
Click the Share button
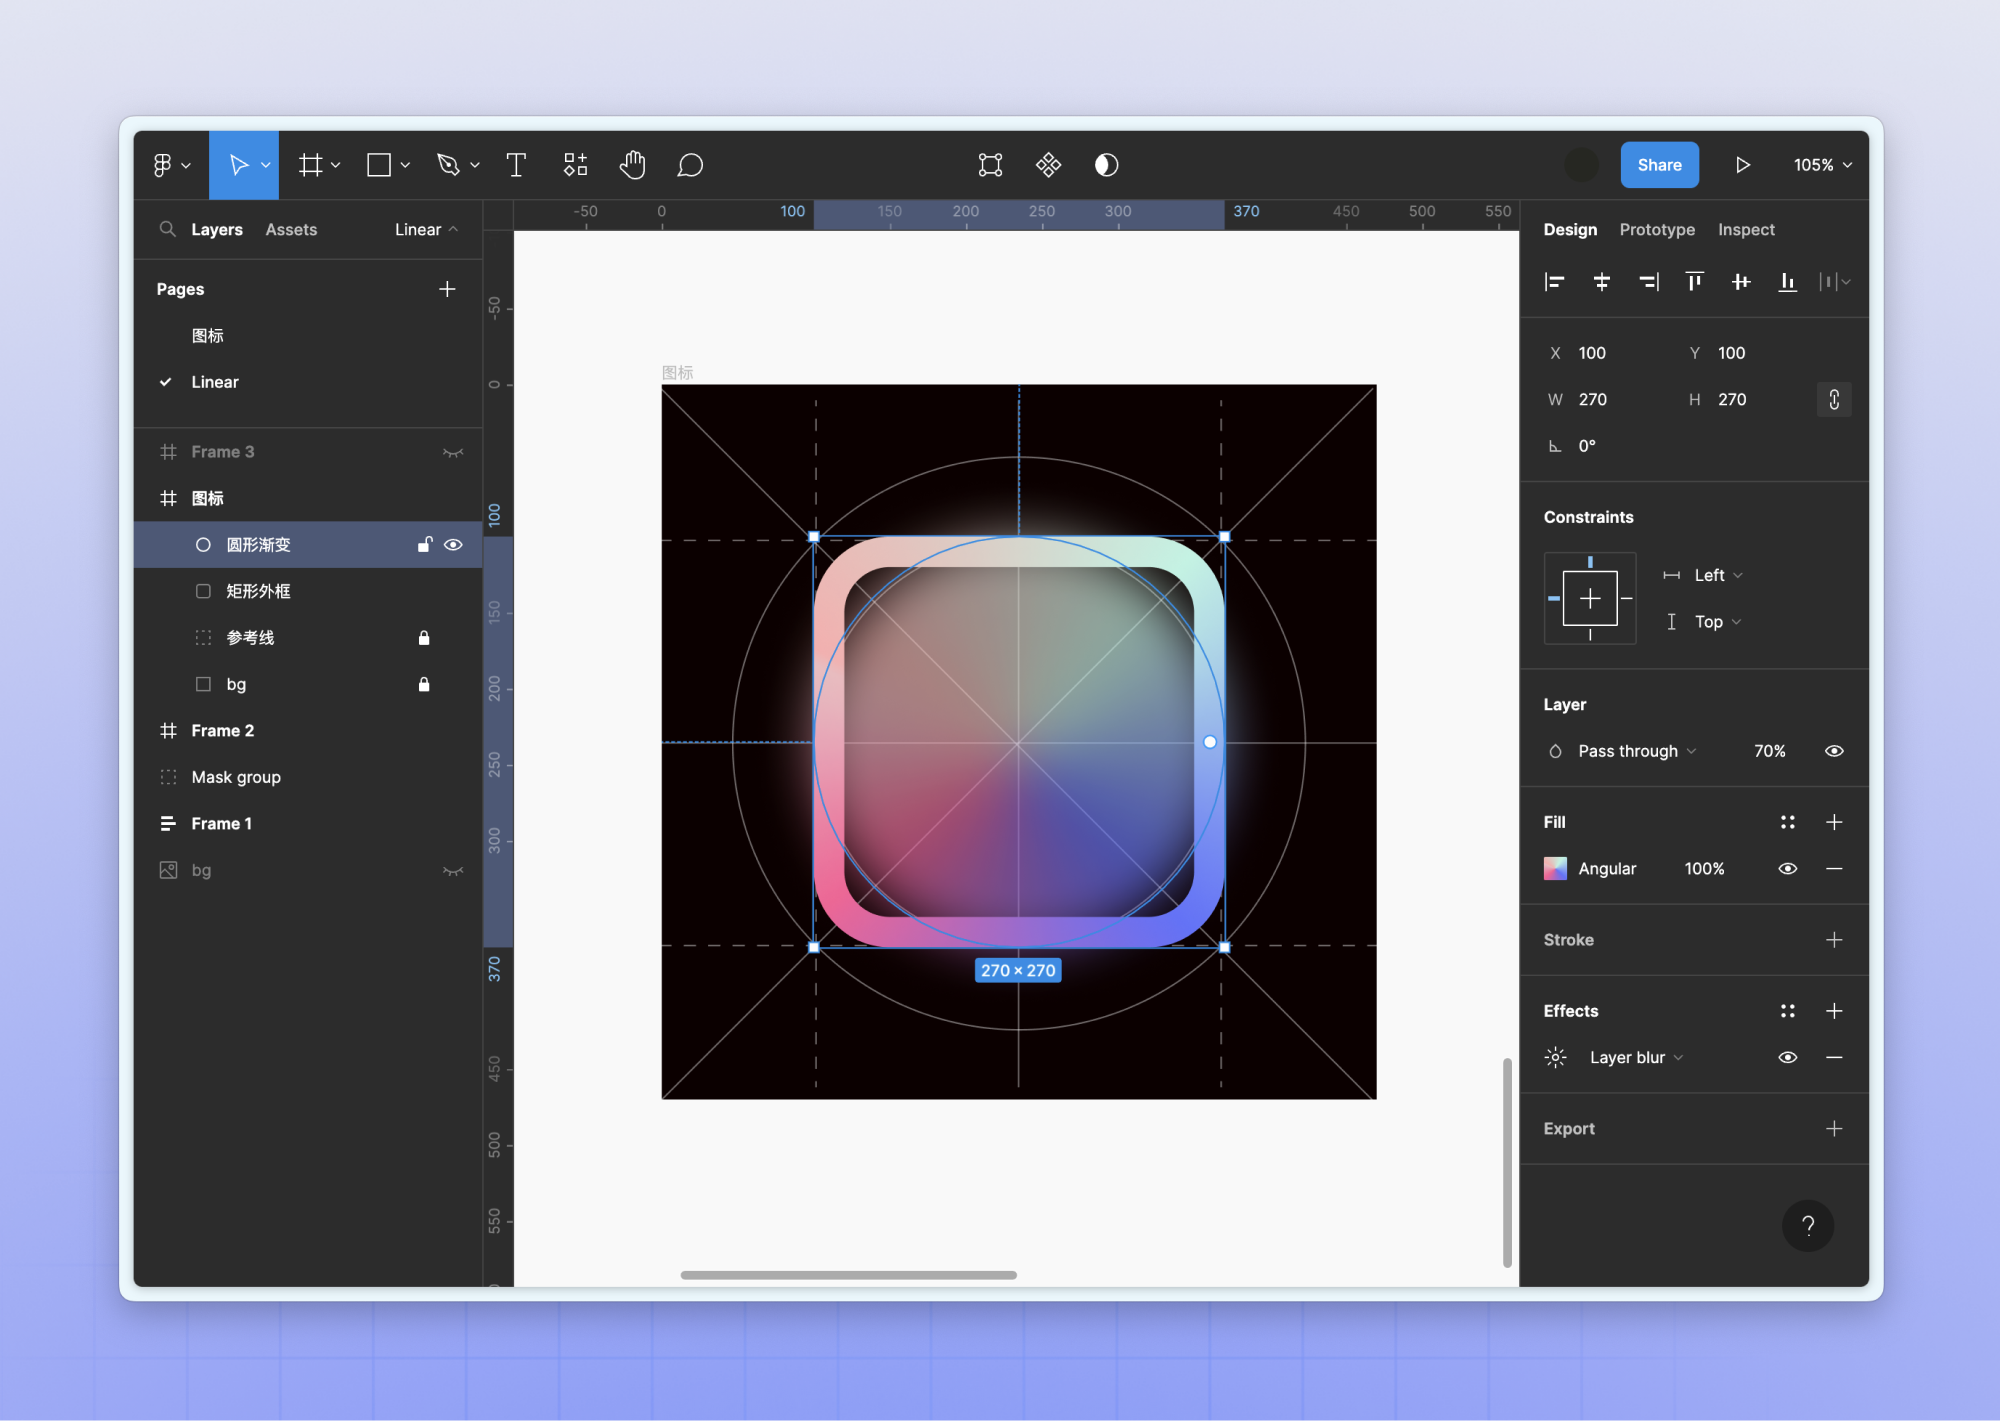point(1659,165)
